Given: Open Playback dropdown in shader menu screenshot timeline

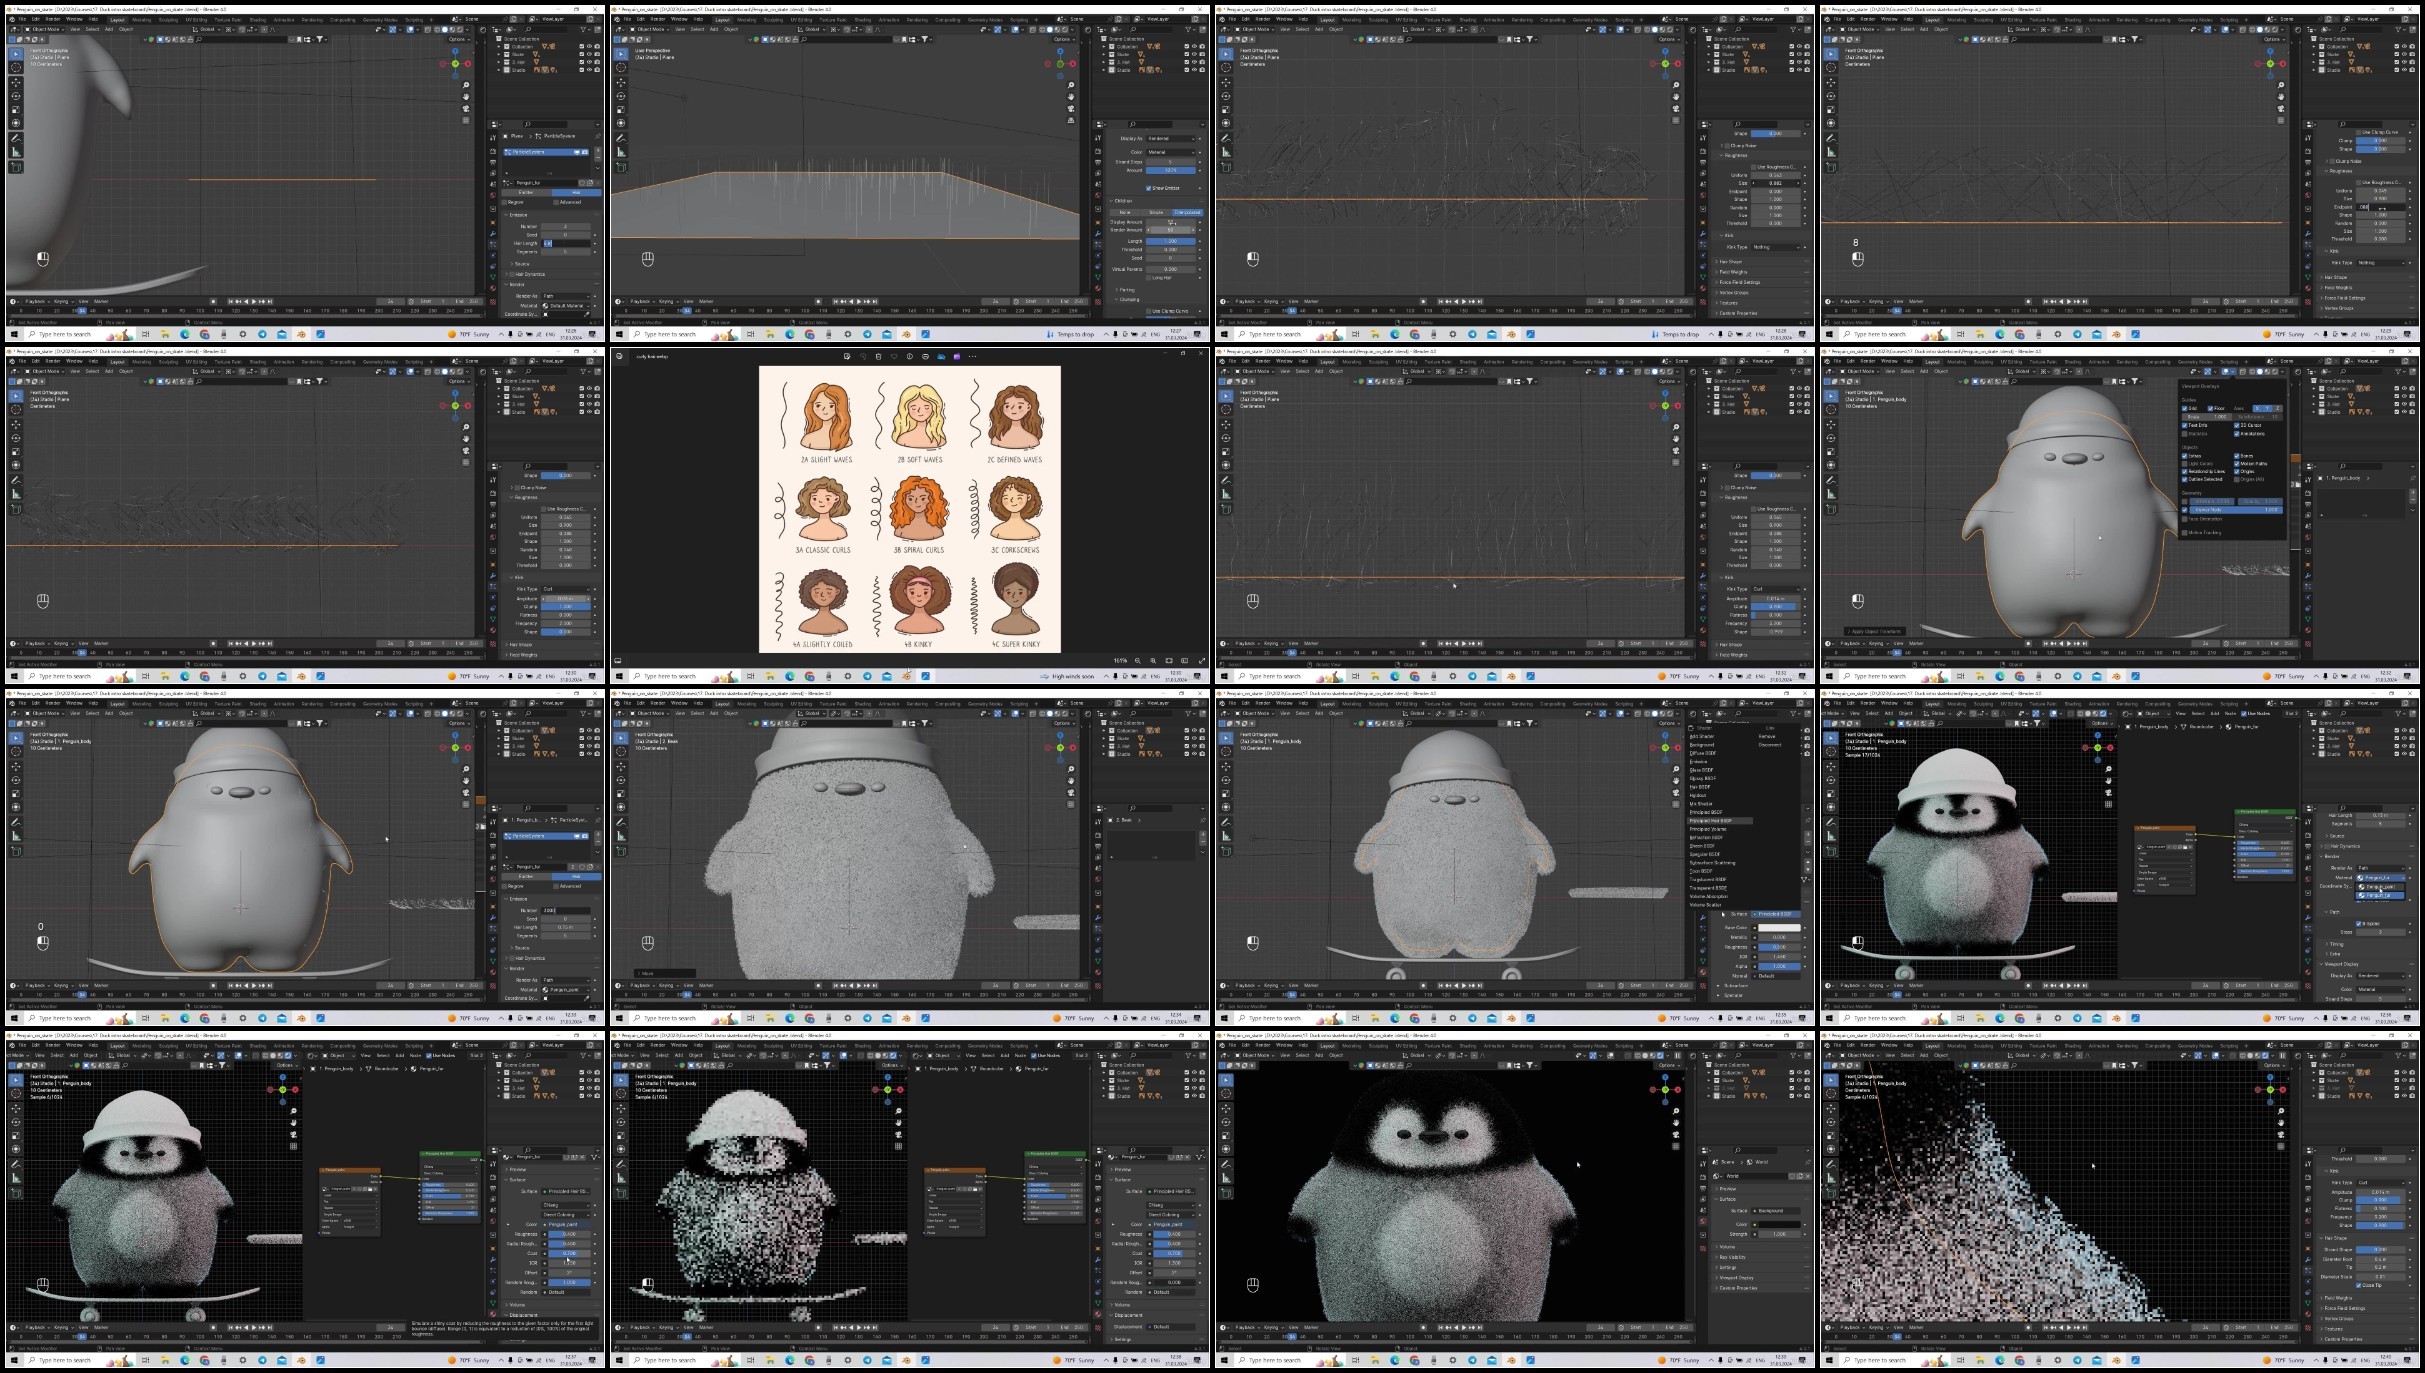Looking at the screenshot, I should click(1247, 985).
